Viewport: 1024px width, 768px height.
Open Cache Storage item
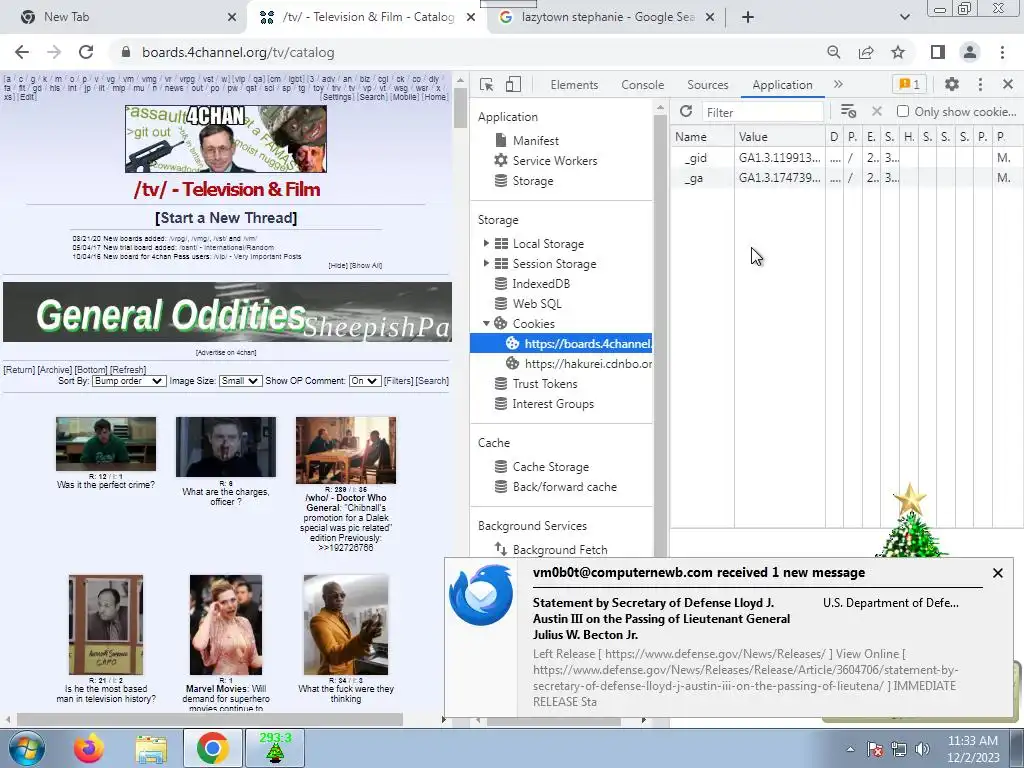click(x=551, y=466)
